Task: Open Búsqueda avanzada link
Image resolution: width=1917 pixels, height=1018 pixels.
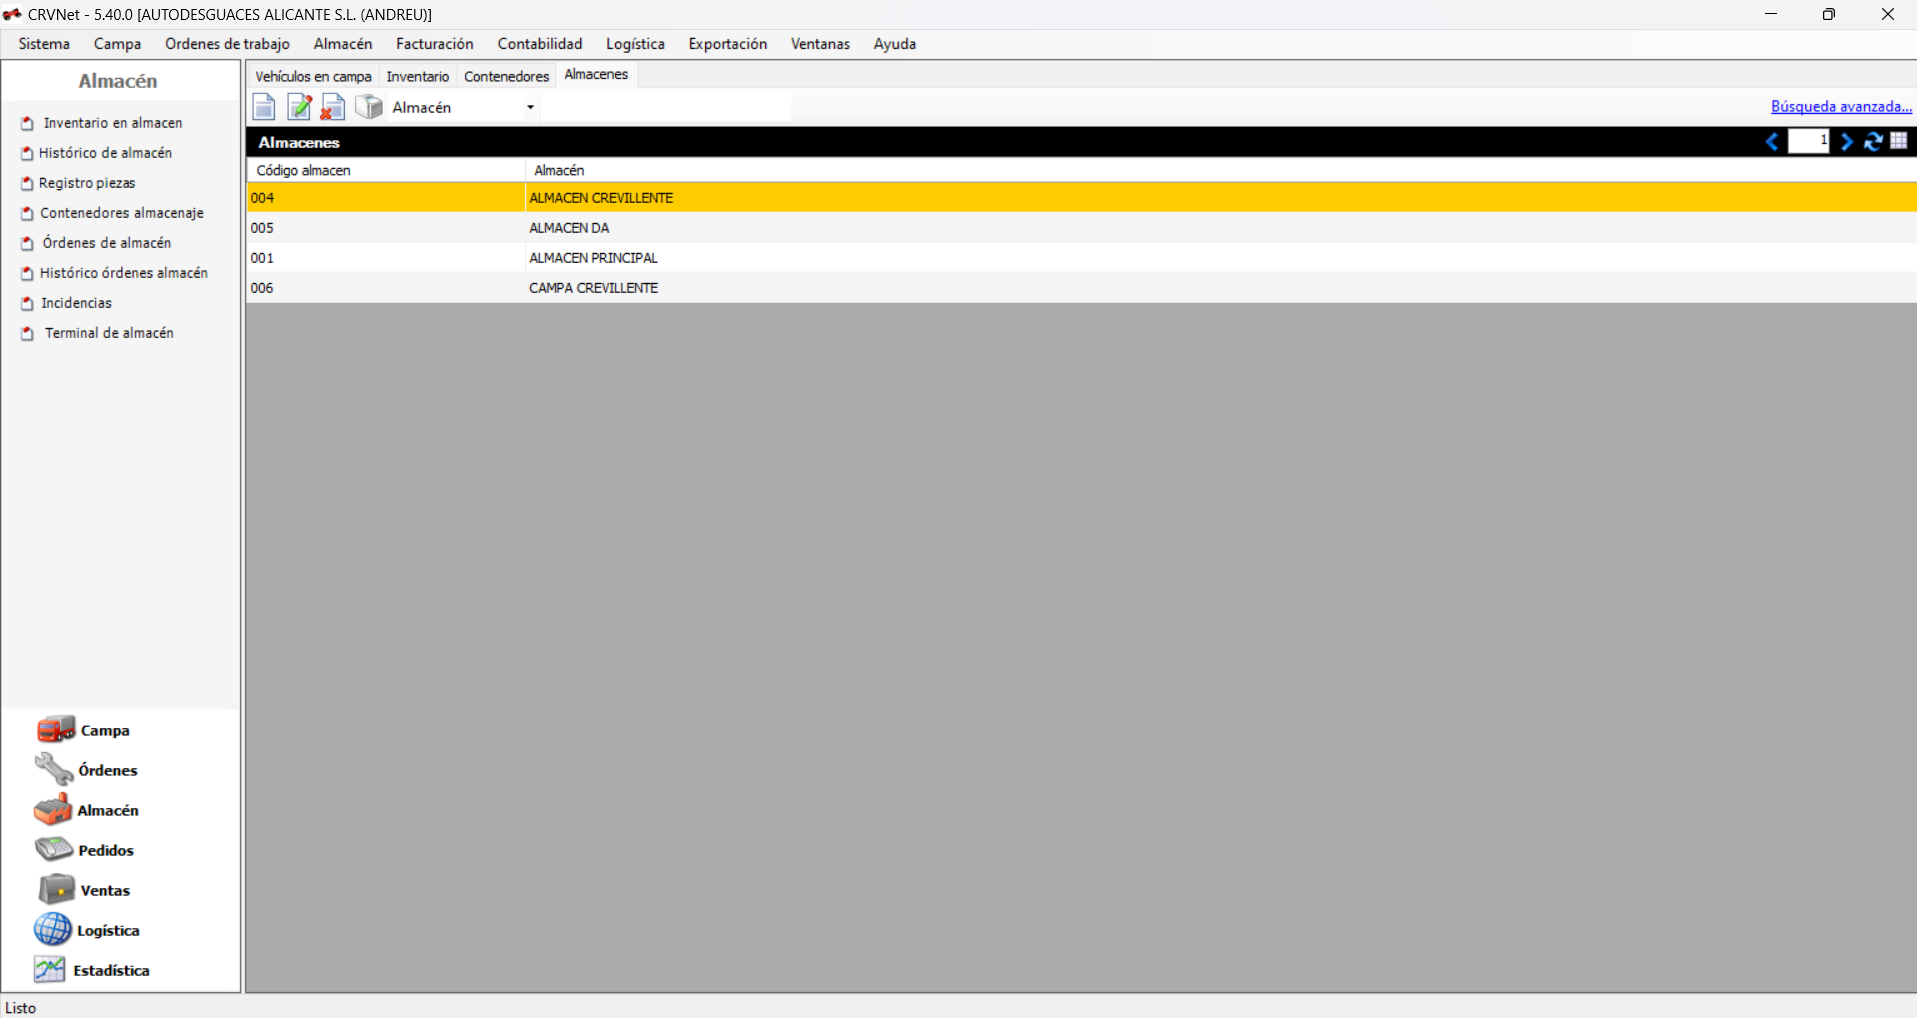Action: 1841,106
